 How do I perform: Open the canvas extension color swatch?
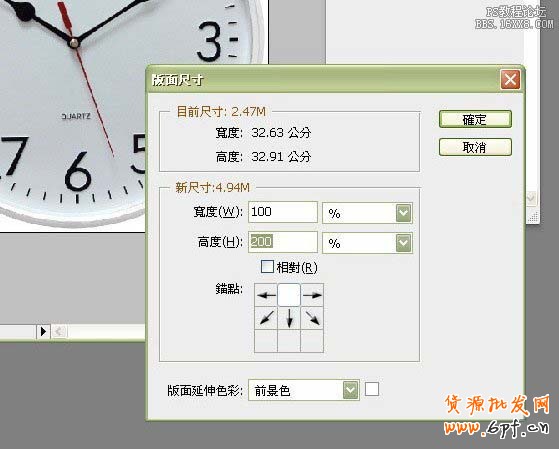[372, 389]
